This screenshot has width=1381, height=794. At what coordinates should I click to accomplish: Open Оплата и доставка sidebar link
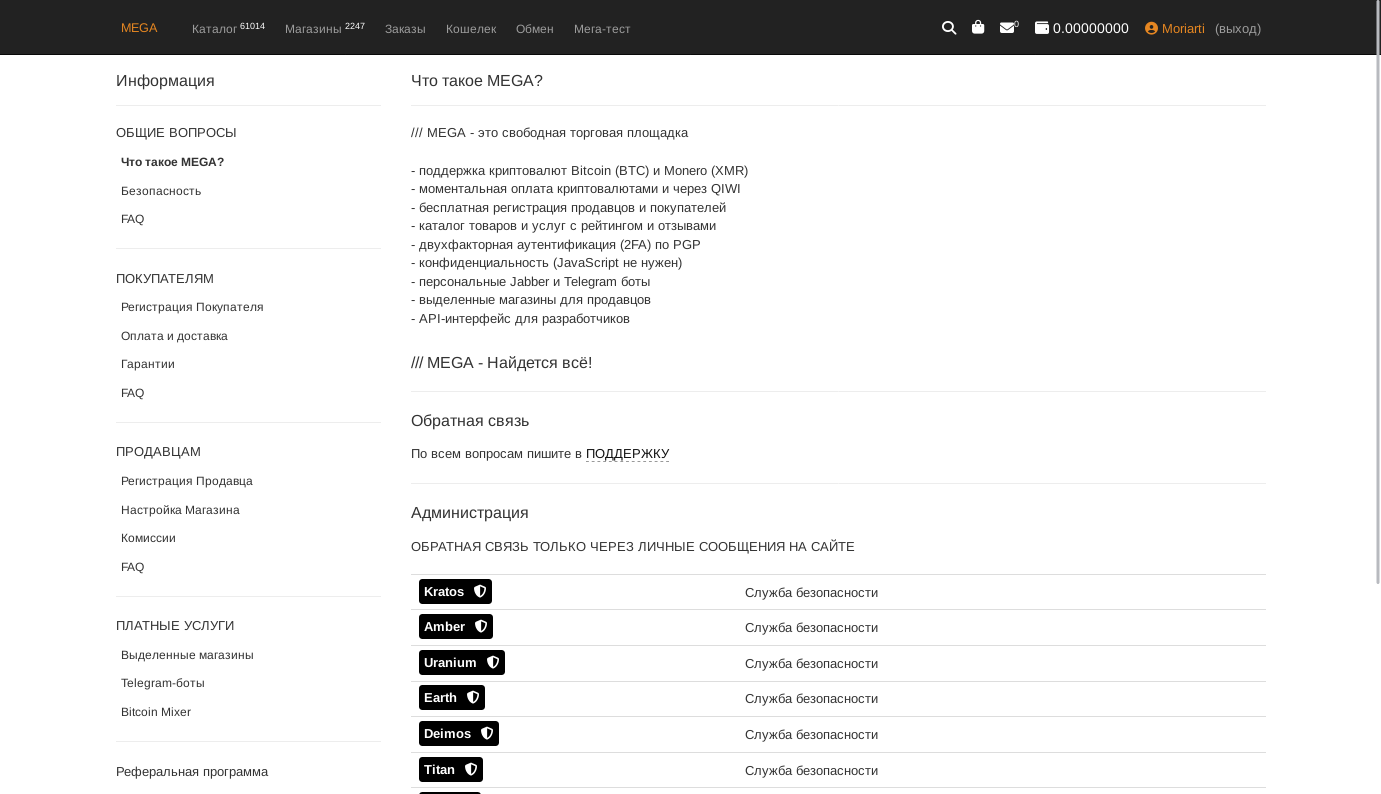click(174, 336)
